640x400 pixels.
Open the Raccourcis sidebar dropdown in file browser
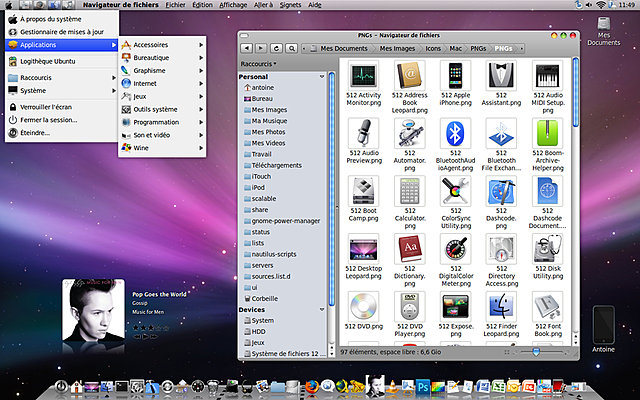pos(258,64)
